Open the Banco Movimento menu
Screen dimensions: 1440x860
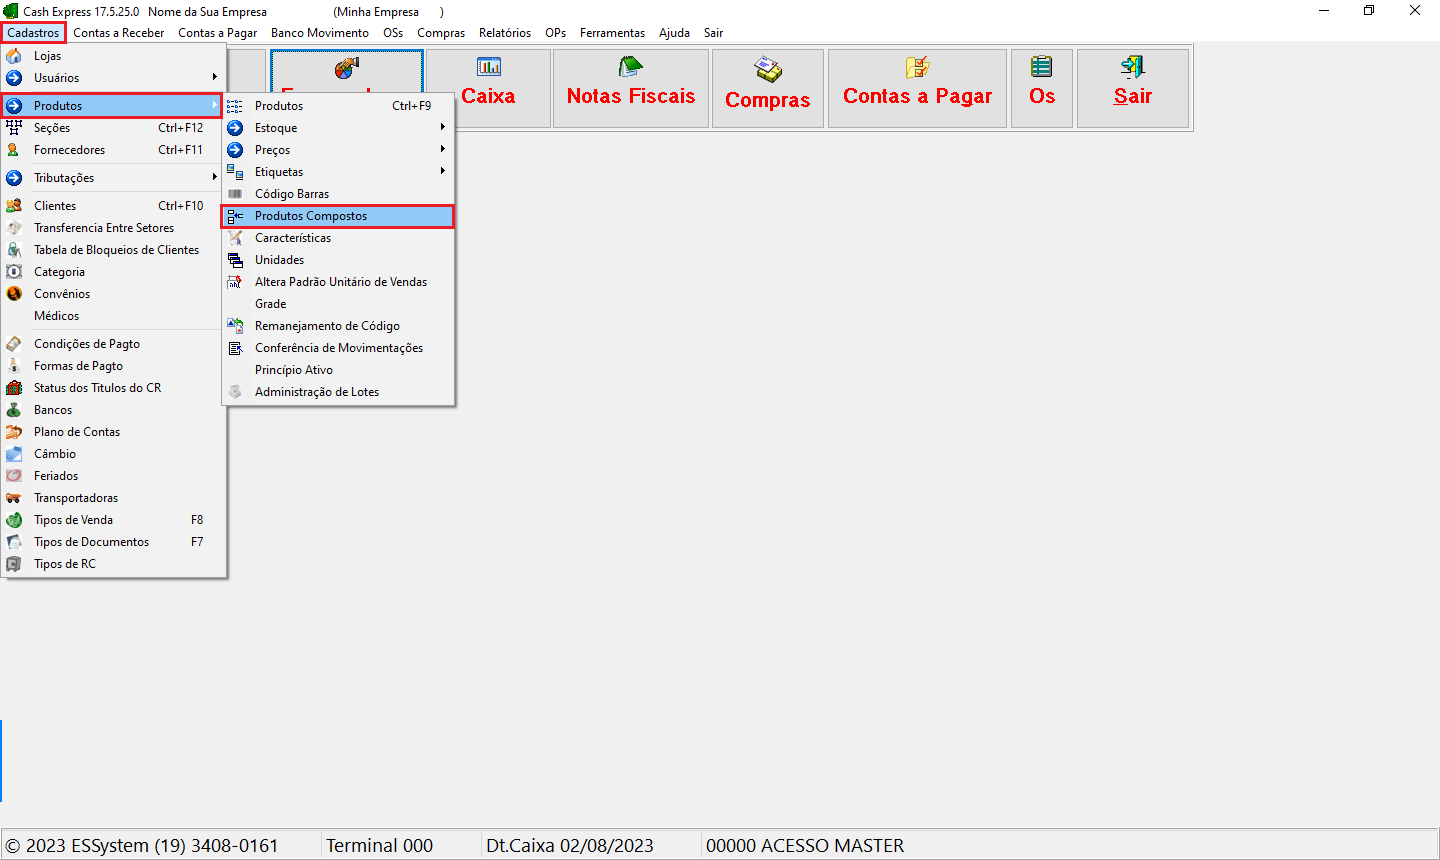pyautogui.click(x=320, y=33)
